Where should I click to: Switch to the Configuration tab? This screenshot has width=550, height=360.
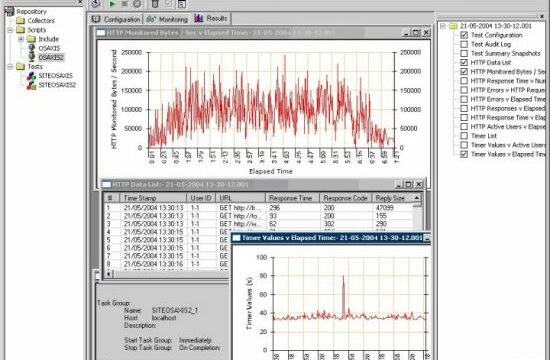(x=115, y=19)
